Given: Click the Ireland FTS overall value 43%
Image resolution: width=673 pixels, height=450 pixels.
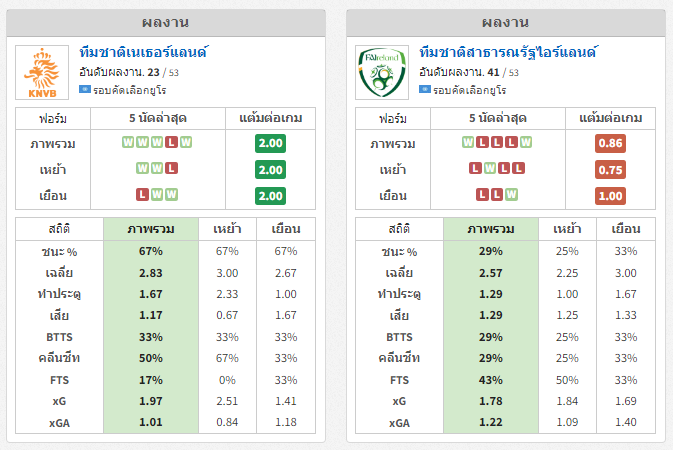Looking at the screenshot, I should [491, 380].
